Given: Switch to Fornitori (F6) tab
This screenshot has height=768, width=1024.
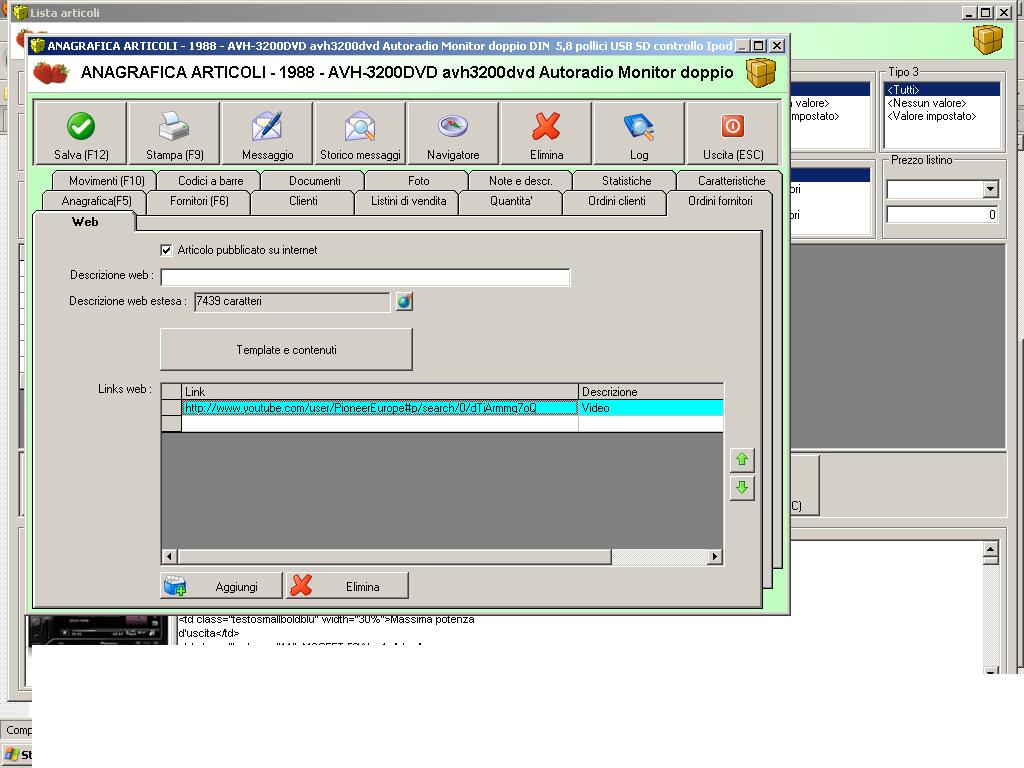Looking at the screenshot, I should pyautogui.click(x=199, y=201).
